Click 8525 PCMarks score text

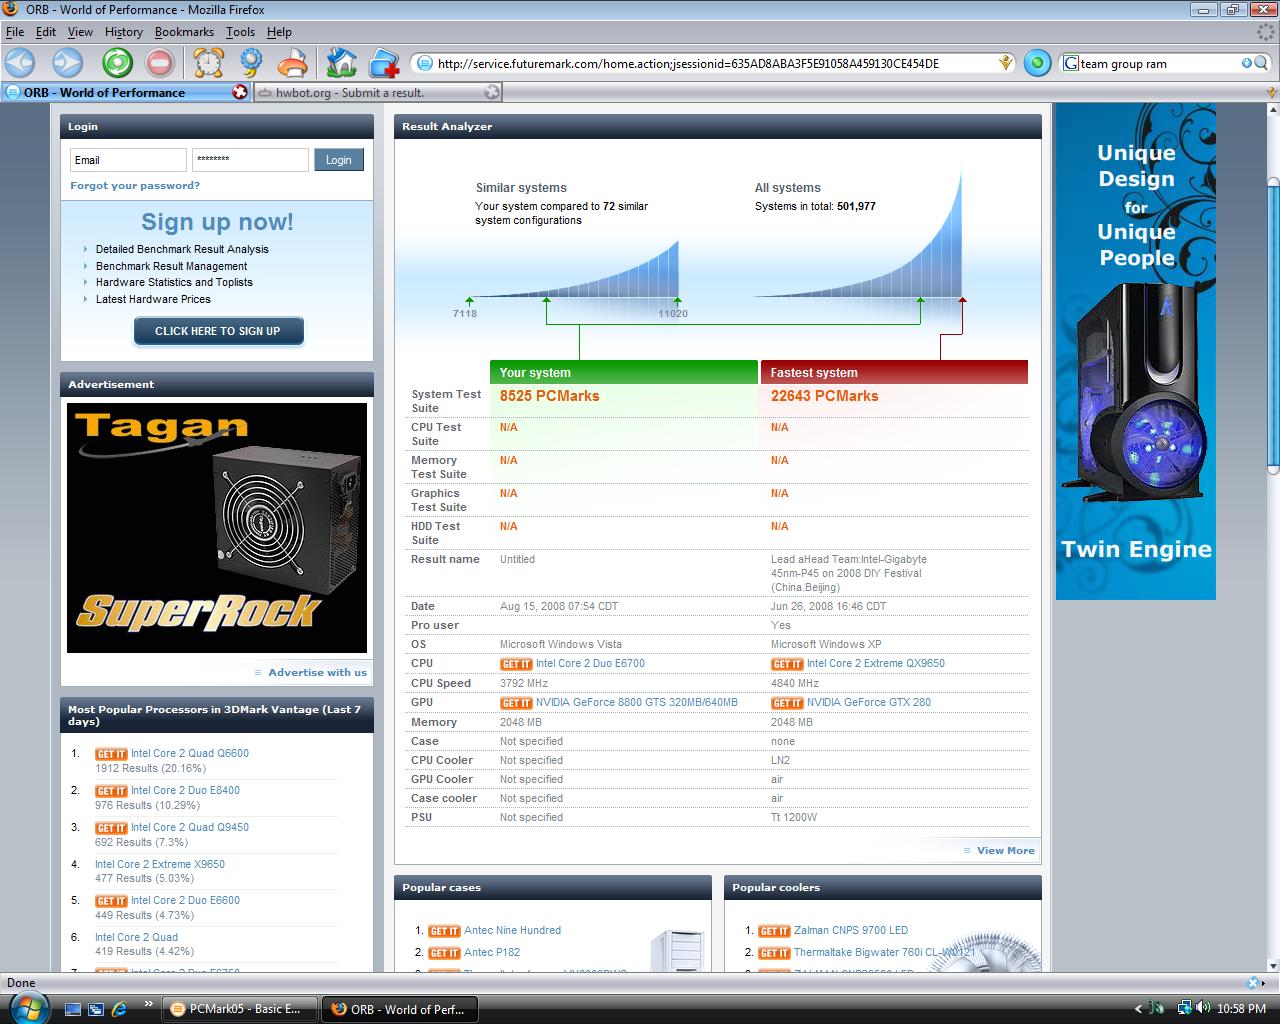click(549, 396)
